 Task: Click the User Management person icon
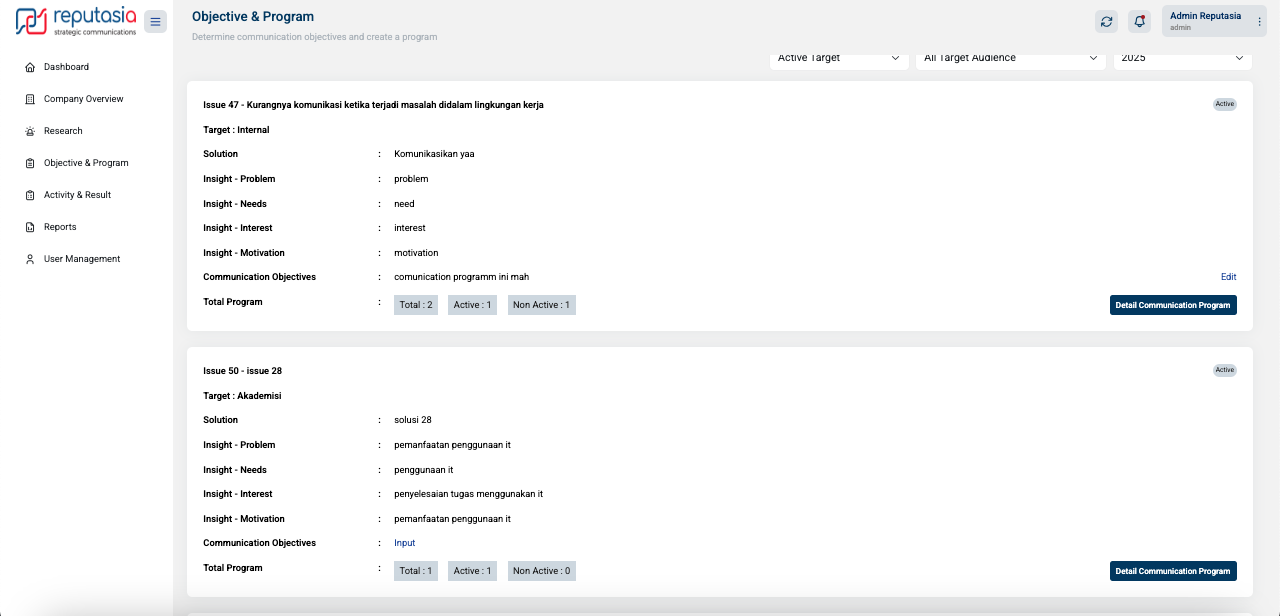click(30, 259)
